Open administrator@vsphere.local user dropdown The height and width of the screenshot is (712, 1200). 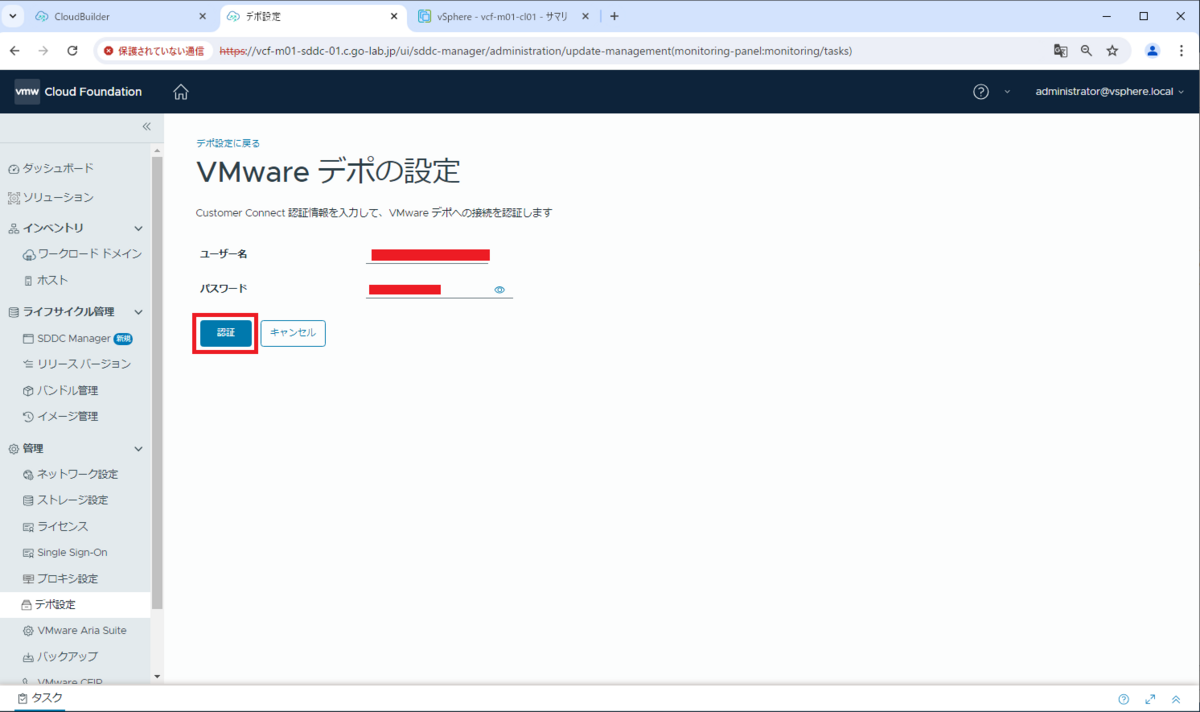coord(1110,92)
